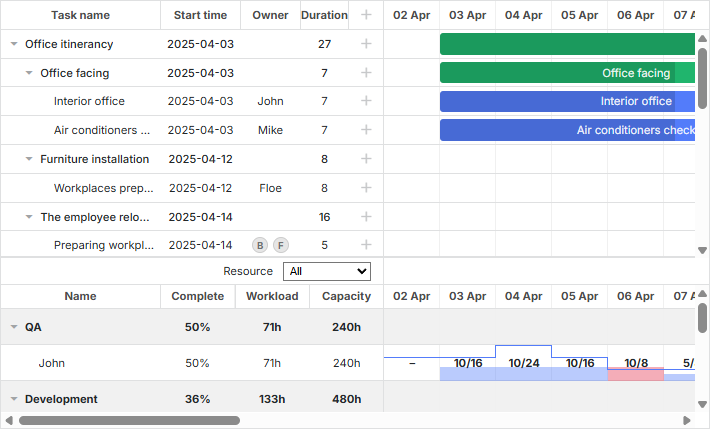
Task: Sort by the Start time column header
Action: coord(200,15)
